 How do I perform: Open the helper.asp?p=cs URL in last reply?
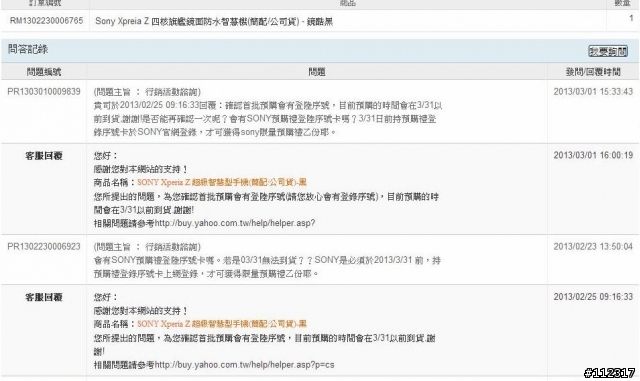[244, 365]
